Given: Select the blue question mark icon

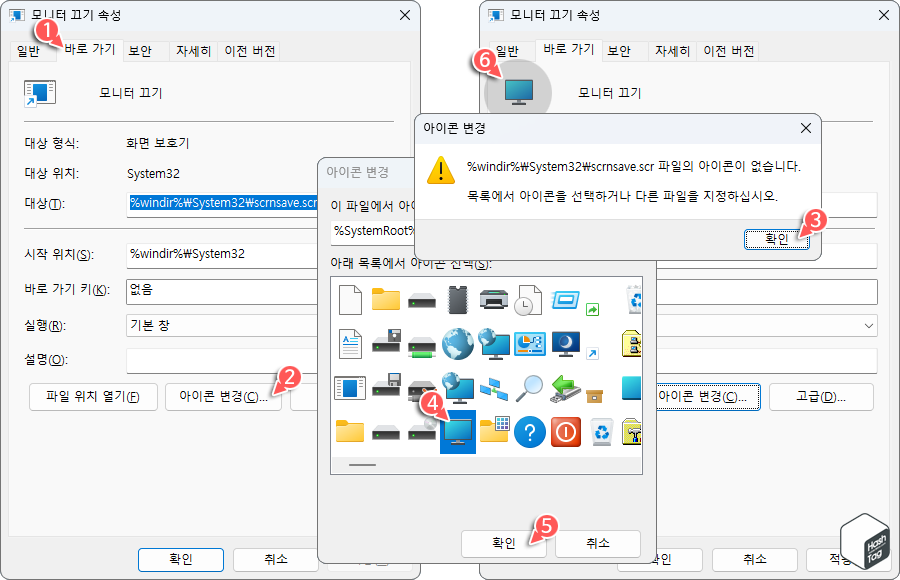Looking at the screenshot, I should (530, 434).
